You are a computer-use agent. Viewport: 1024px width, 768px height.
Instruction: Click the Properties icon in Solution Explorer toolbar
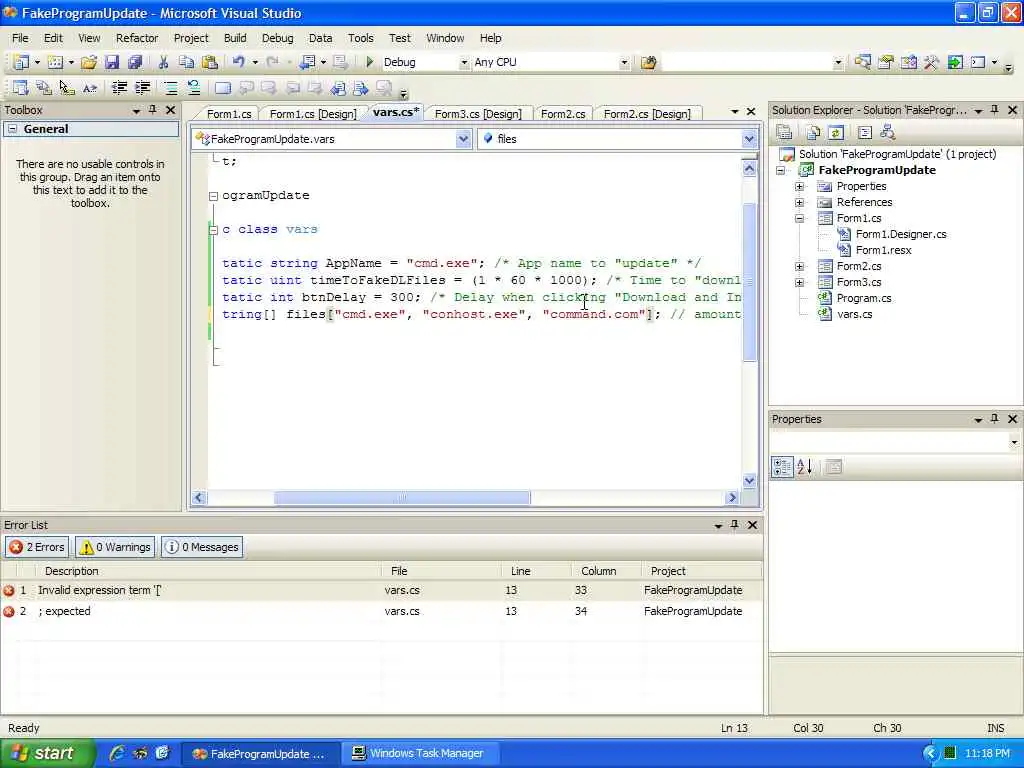pyautogui.click(x=784, y=133)
